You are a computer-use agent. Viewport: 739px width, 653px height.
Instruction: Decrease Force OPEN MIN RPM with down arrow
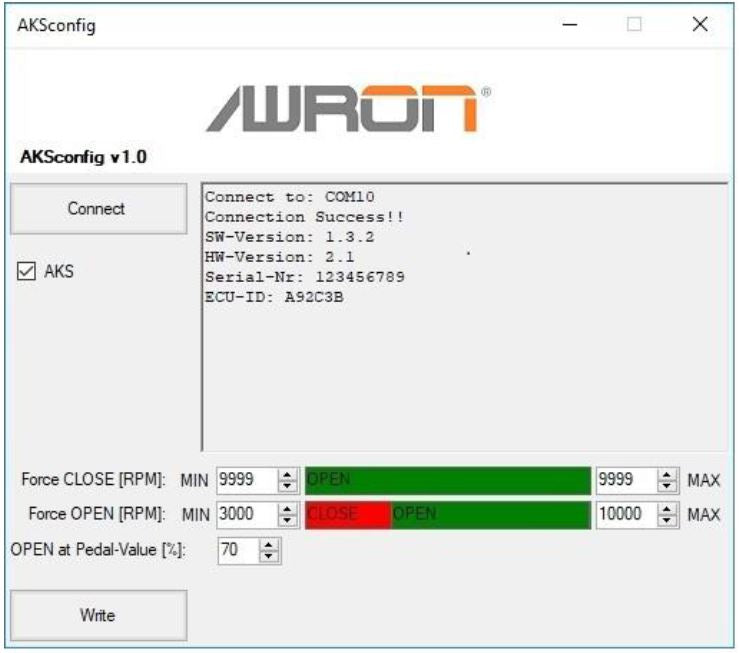point(287,520)
